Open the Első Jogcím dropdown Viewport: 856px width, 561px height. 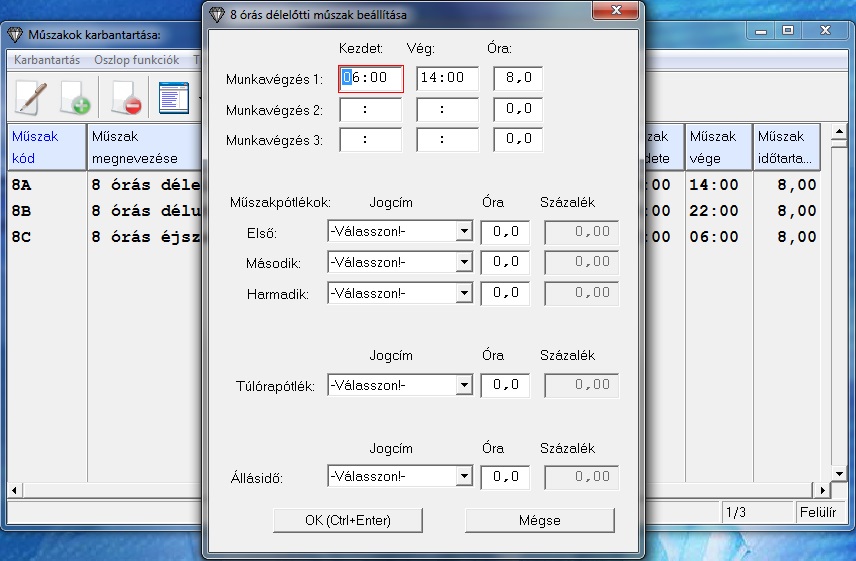click(463, 232)
